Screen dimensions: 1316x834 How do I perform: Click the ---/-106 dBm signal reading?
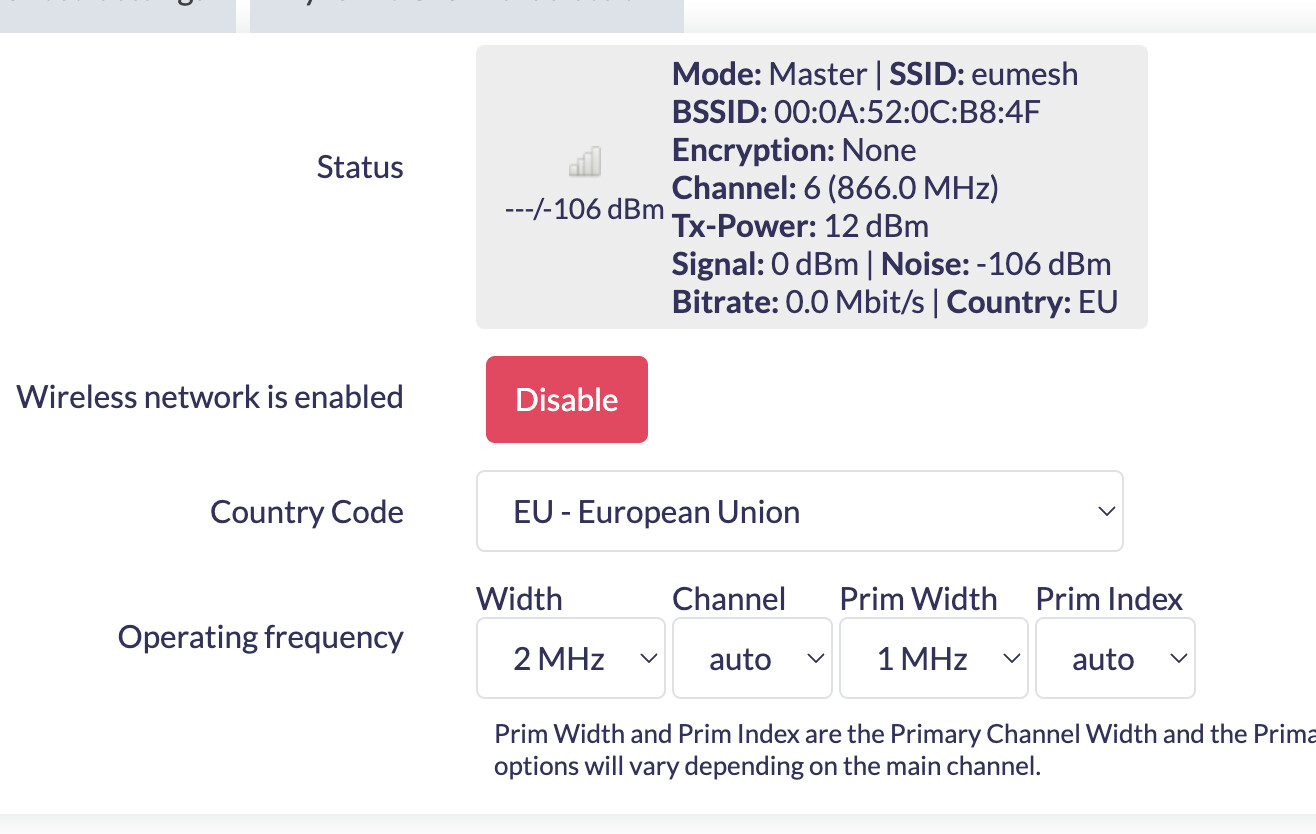[585, 210]
